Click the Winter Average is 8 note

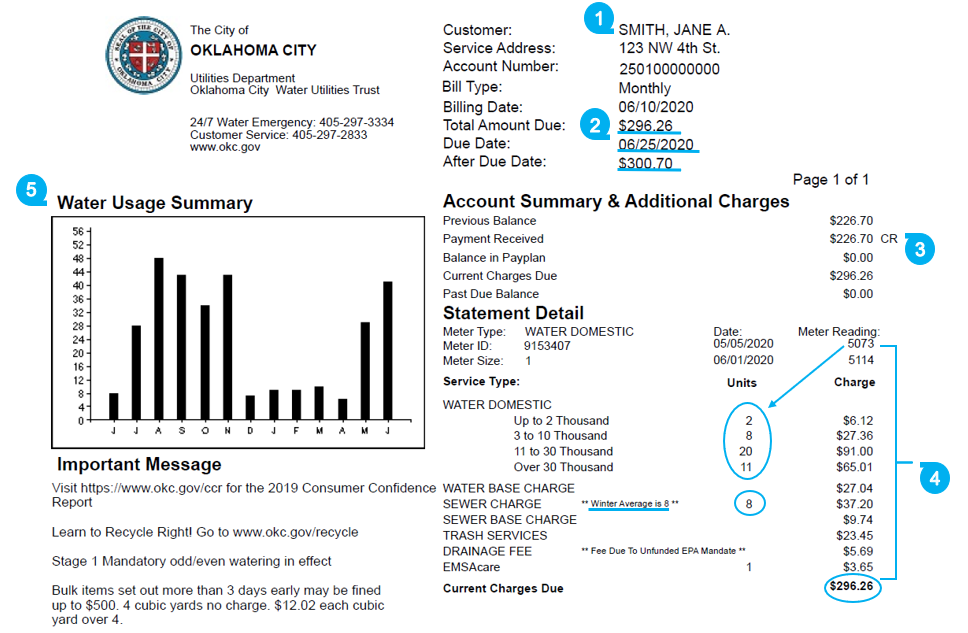click(x=630, y=504)
